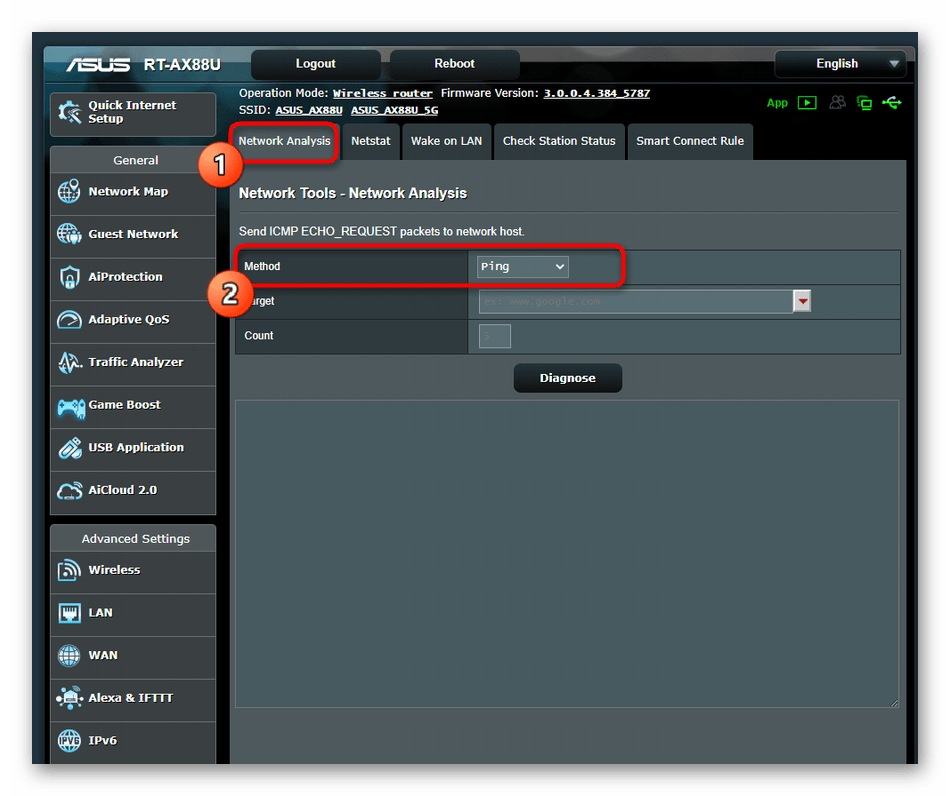
Task: Click the client users status icon
Action: click(x=837, y=102)
